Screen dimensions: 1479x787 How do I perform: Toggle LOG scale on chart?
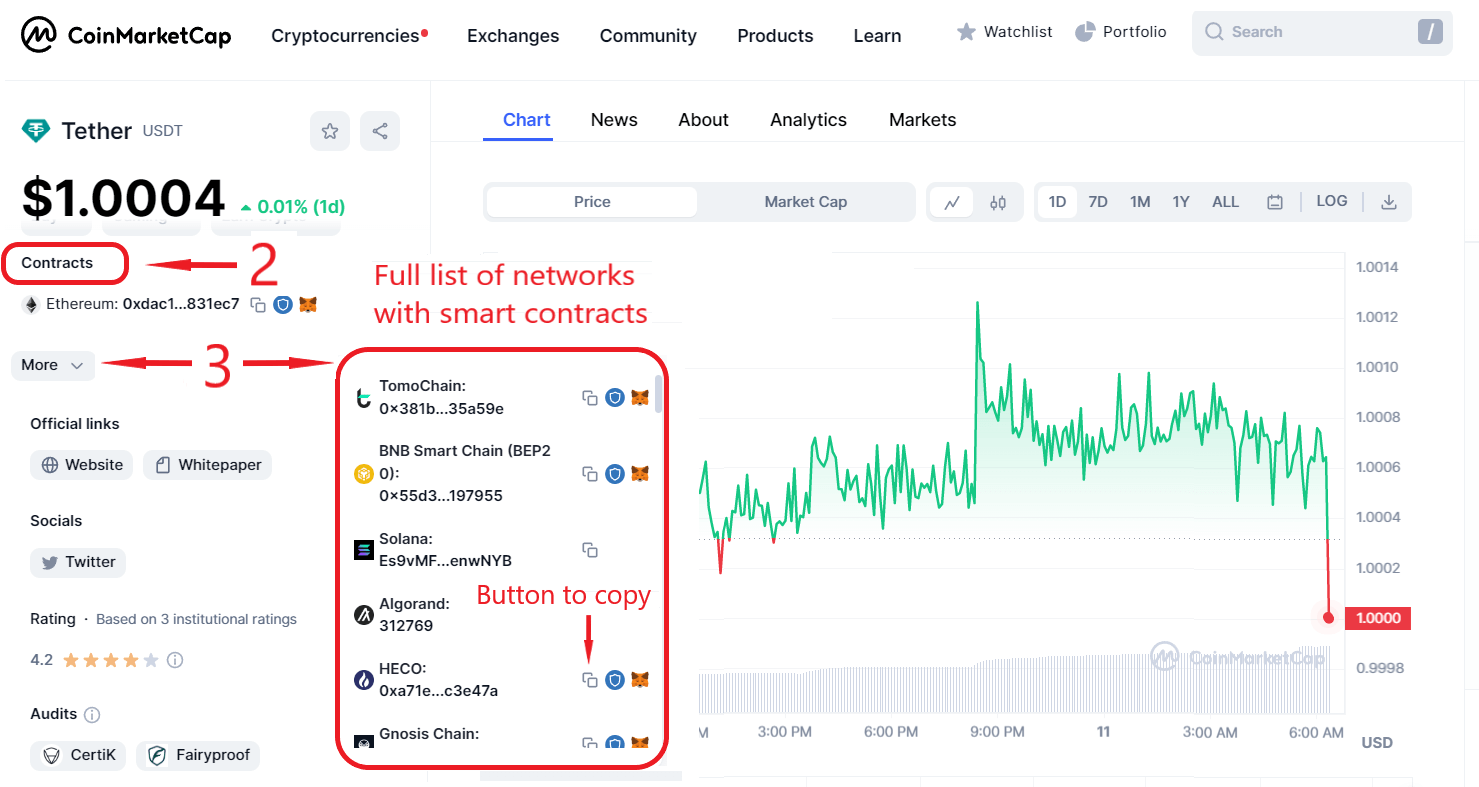[x=1332, y=201]
